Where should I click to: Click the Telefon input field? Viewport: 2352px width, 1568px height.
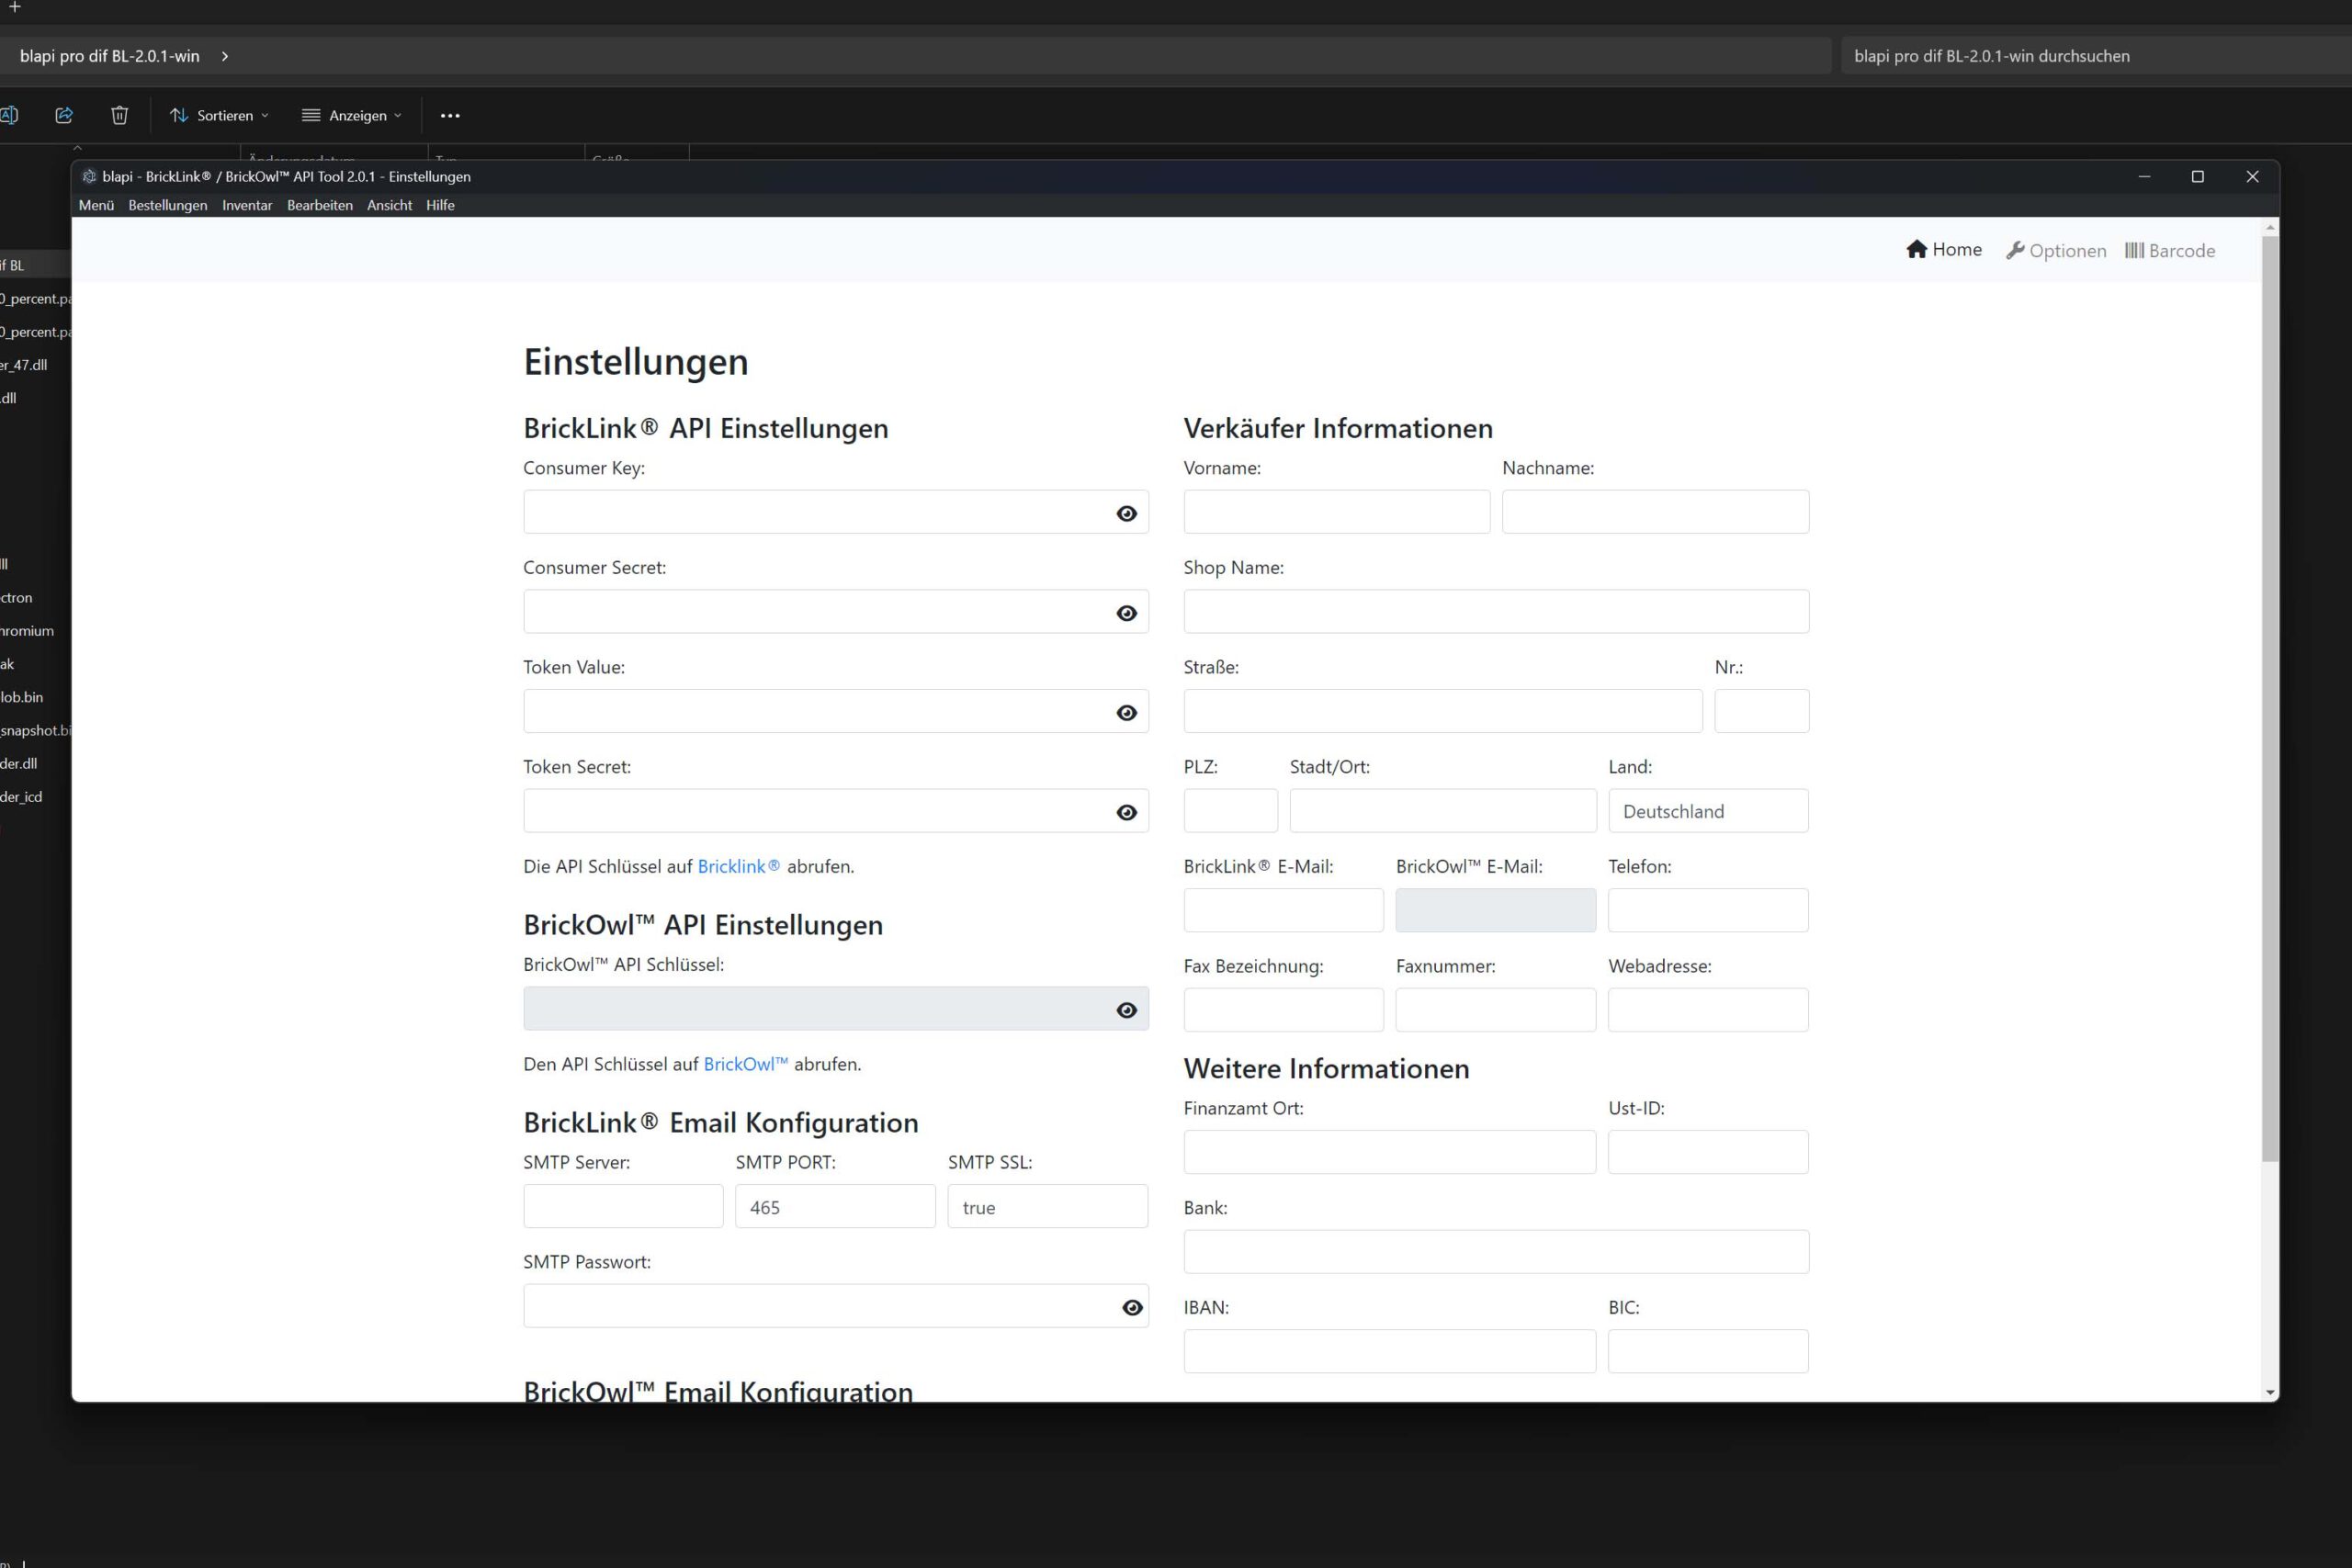coord(1708,910)
